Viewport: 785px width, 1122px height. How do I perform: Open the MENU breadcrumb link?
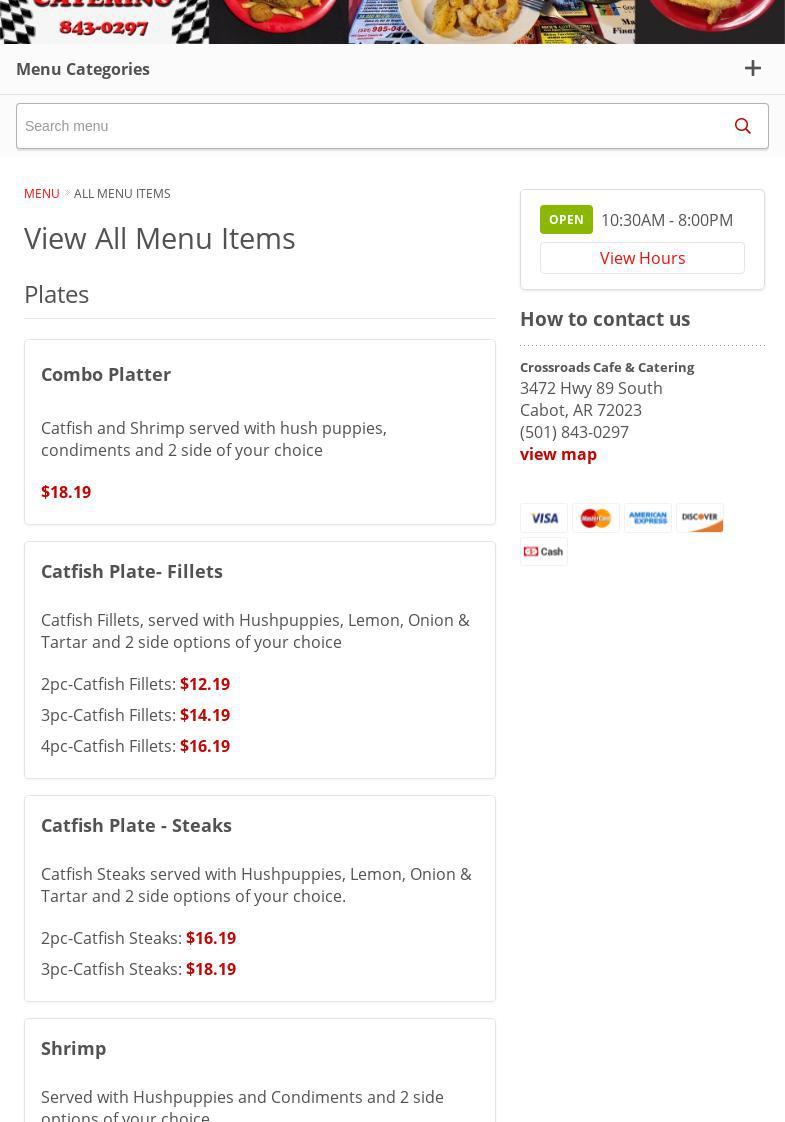(42, 193)
